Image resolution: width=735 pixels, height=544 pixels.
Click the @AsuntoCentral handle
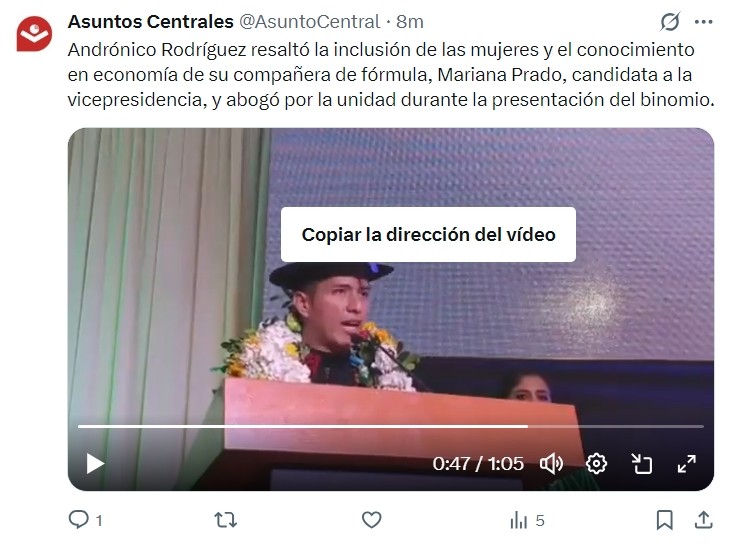[310, 22]
